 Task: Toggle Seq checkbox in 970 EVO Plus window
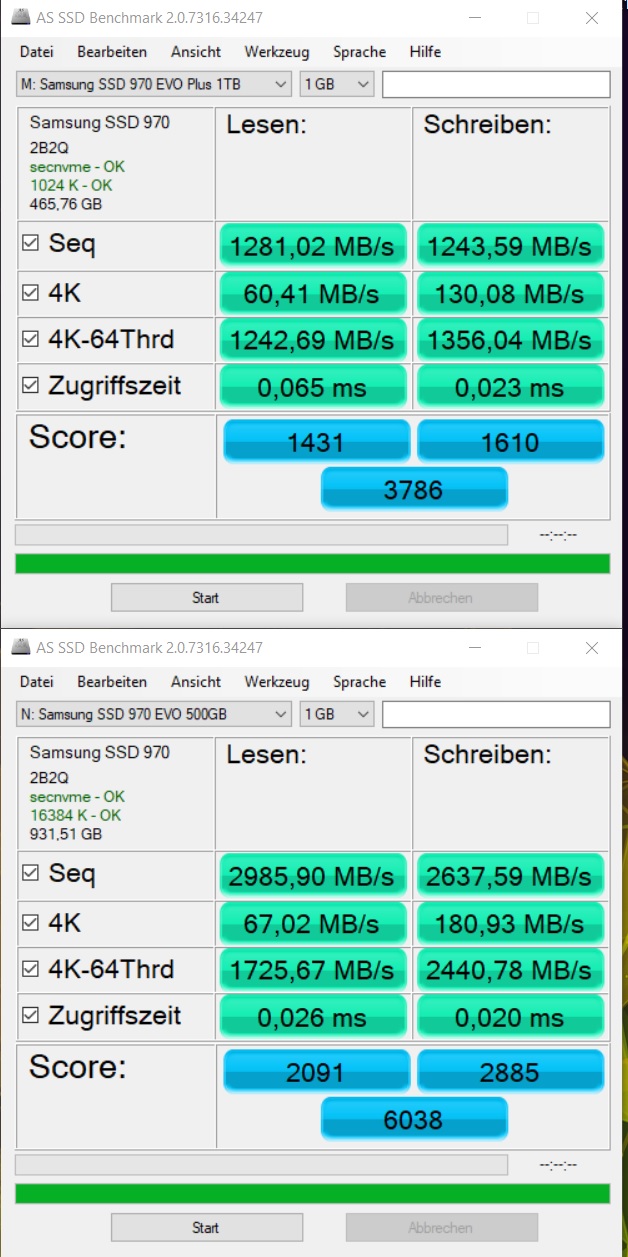tap(31, 243)
